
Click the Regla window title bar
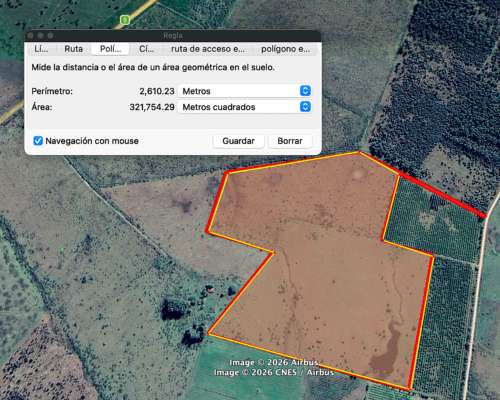point(173,36)
